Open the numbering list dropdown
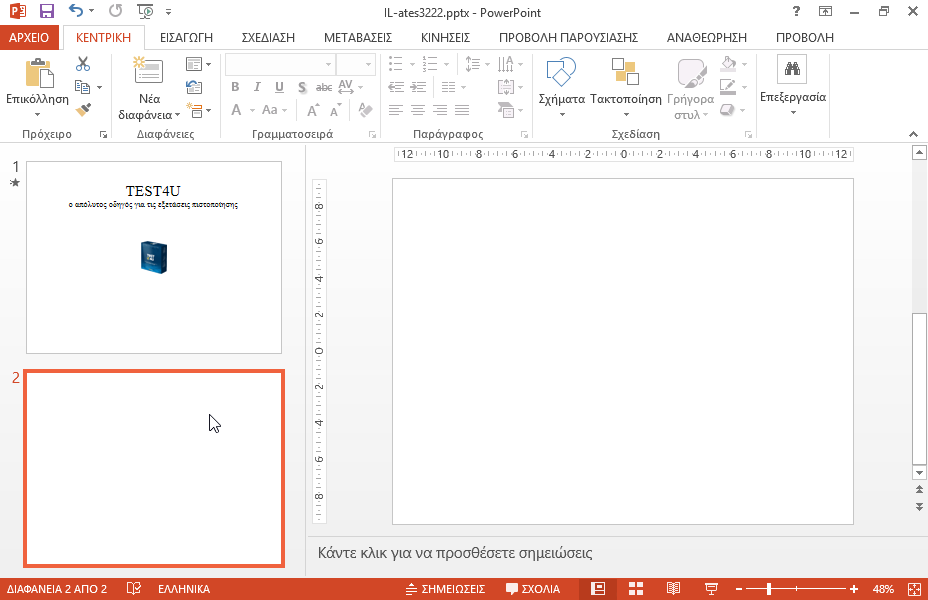The width and height of the screenshot is (928, 600). [x=446, y=64]
